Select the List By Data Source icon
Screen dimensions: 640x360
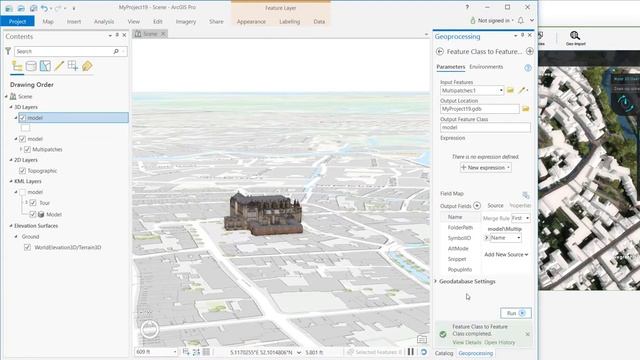(31, 66)
